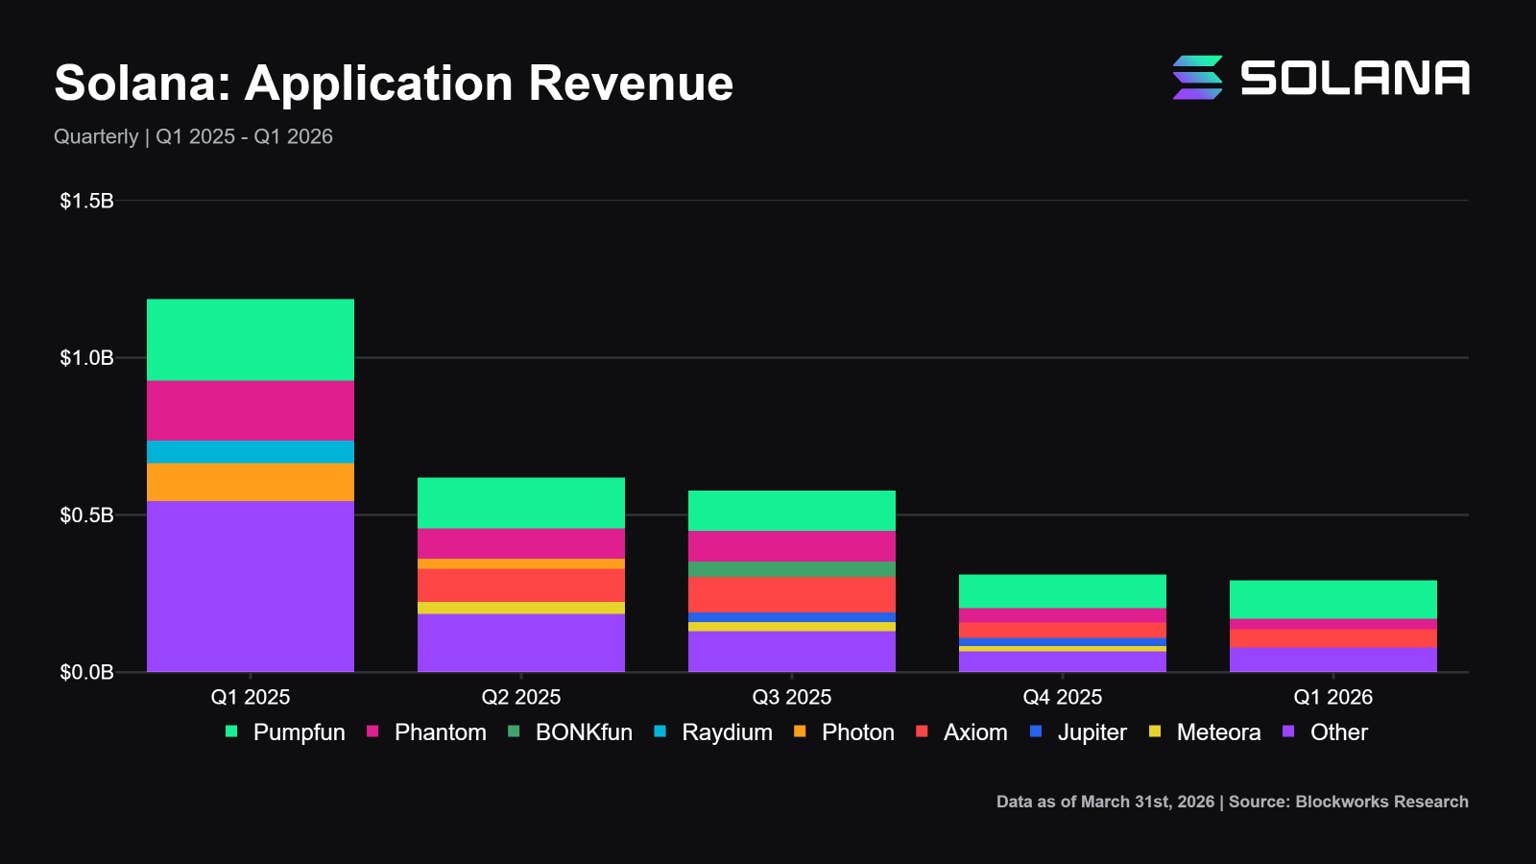The image size is (1536, 864).
Task: Click the green Pumpfun legend swatch
Action: click(x=232, y=732)
